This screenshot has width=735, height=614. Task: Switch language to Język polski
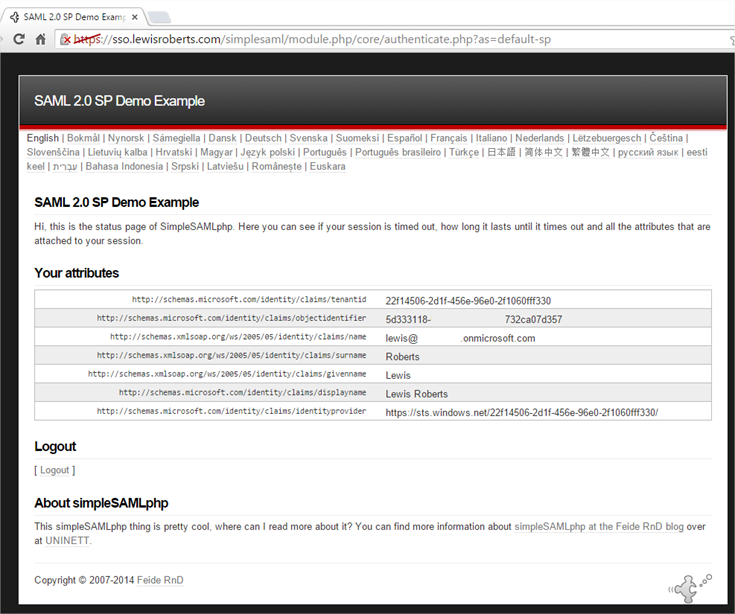pyautogui.click(x=268, y=152)
